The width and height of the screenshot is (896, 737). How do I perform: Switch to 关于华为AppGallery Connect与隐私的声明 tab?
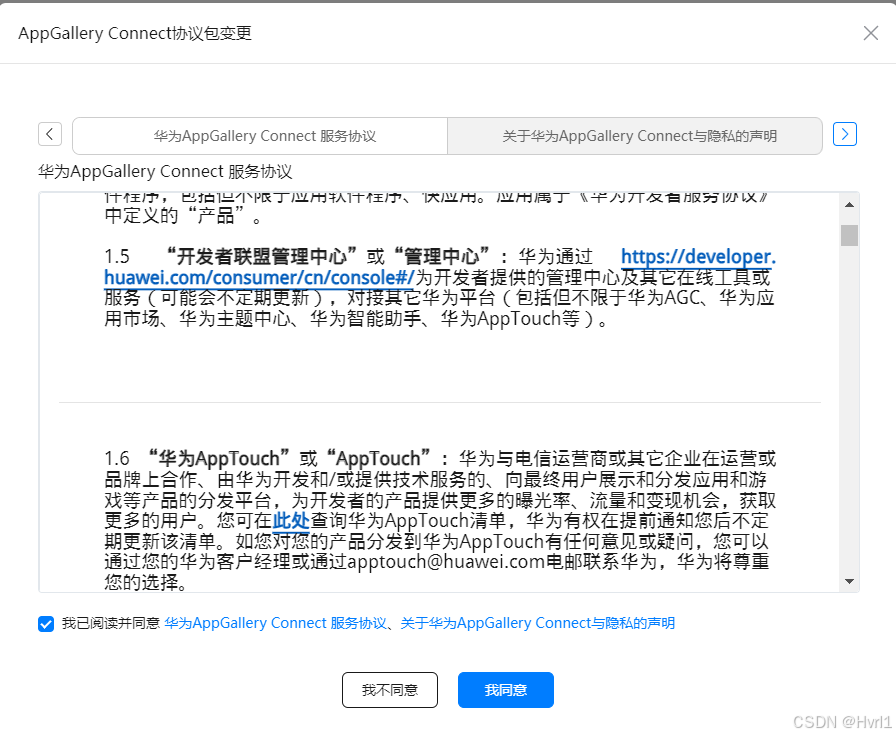635,136
